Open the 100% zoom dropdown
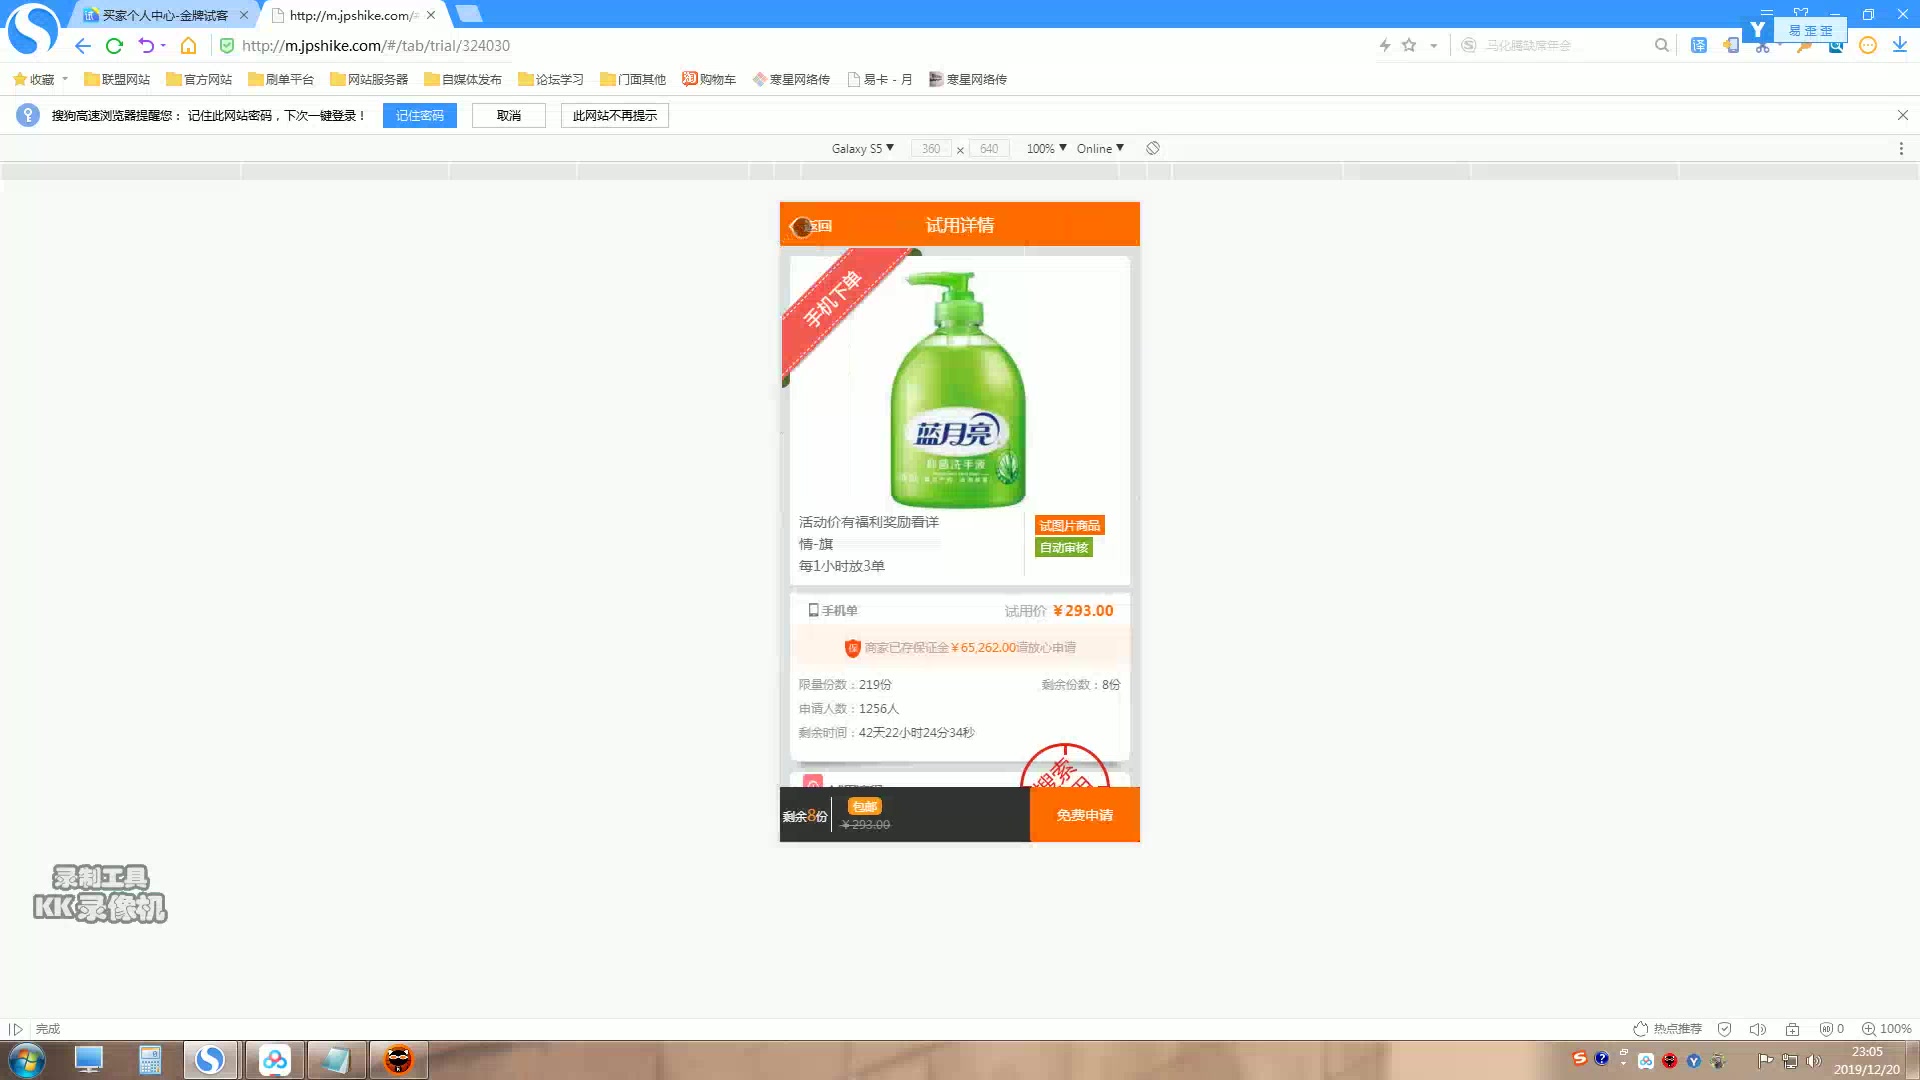 1046,148
